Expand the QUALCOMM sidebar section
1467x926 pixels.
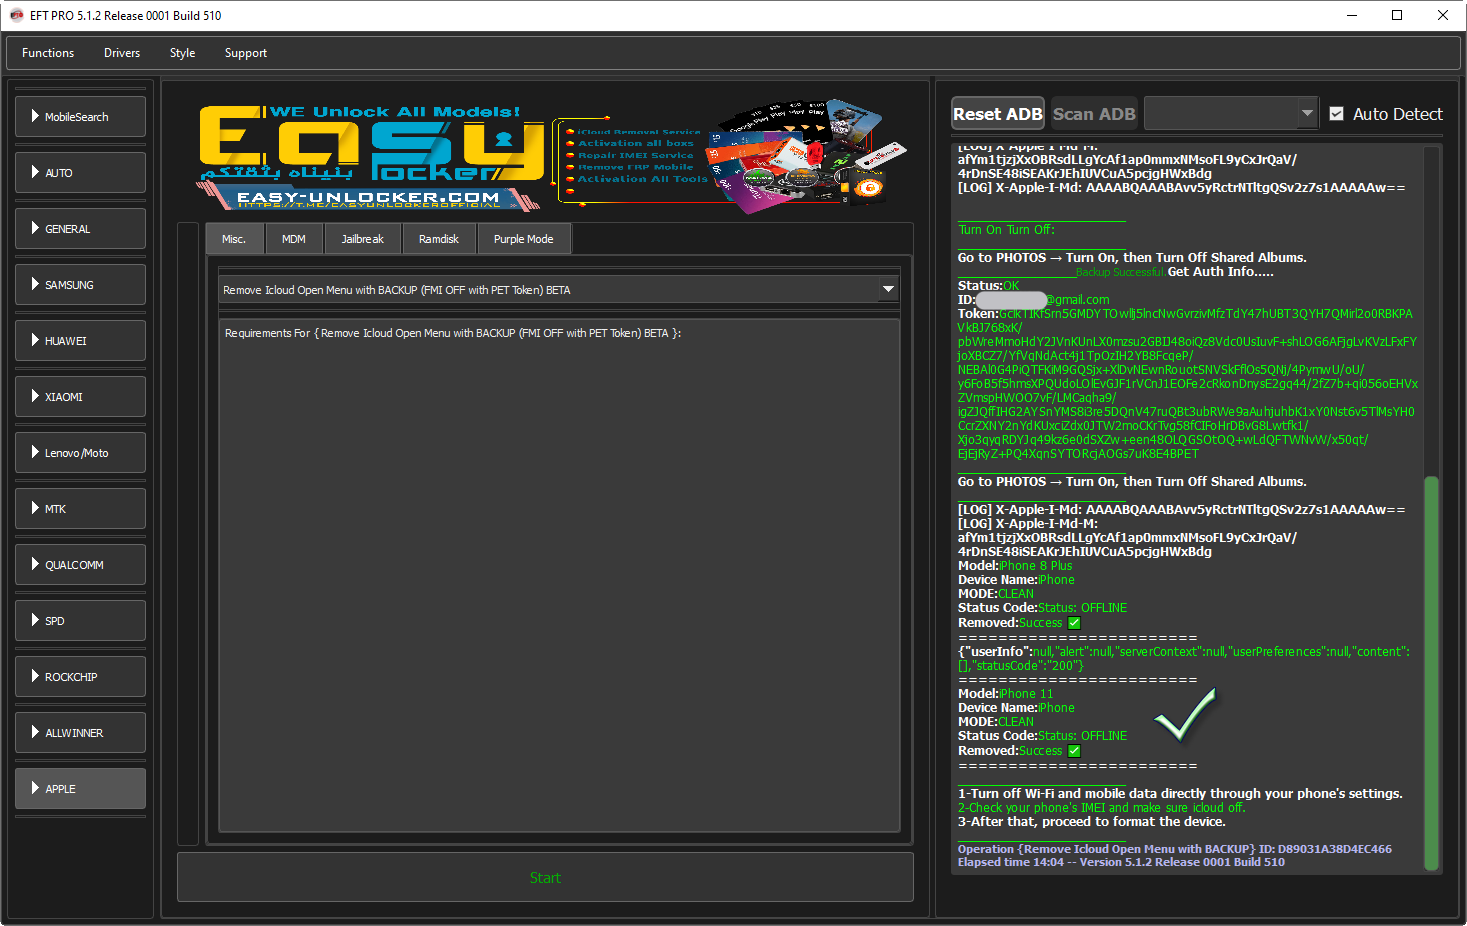[x=80, y=565]
